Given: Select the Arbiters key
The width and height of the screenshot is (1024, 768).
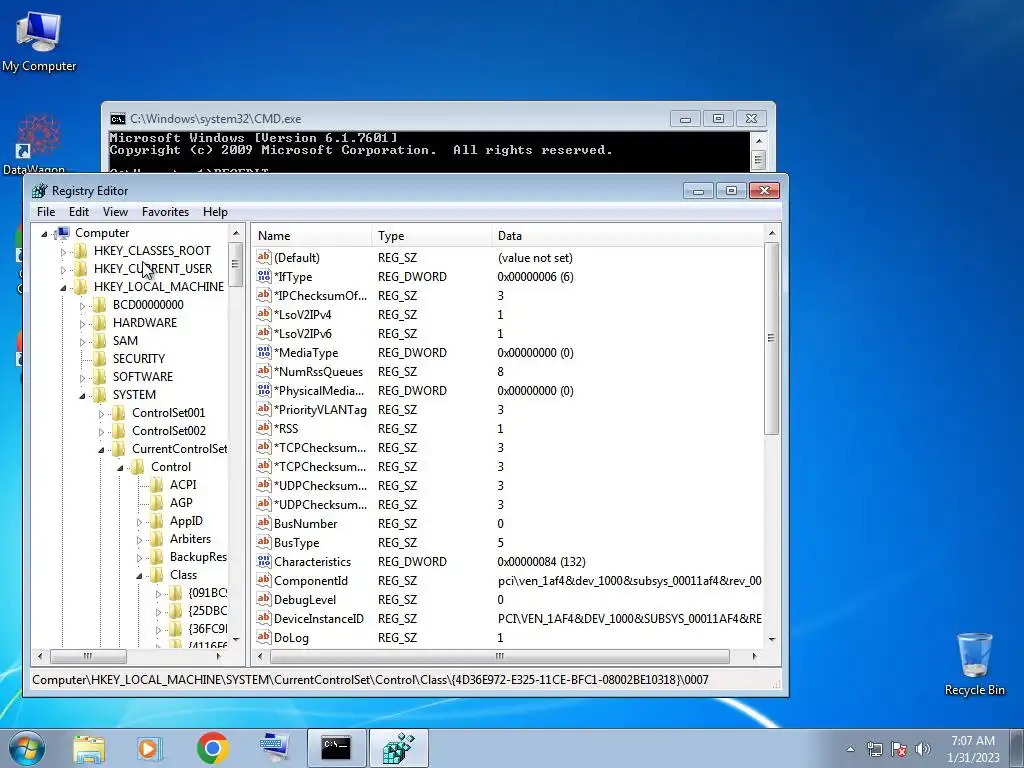Looking at the screenshot, I should tap(190, 539).
